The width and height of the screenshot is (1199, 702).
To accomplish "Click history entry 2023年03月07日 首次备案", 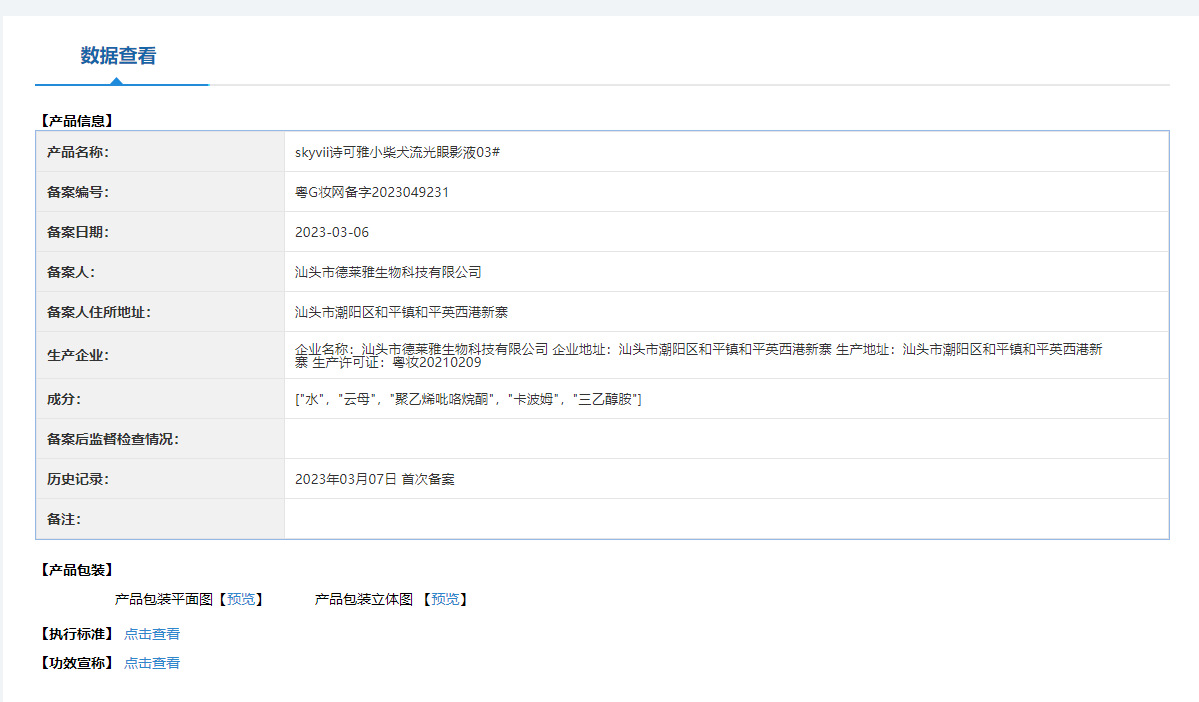I will pyautogui.click(x=375, y=479).
